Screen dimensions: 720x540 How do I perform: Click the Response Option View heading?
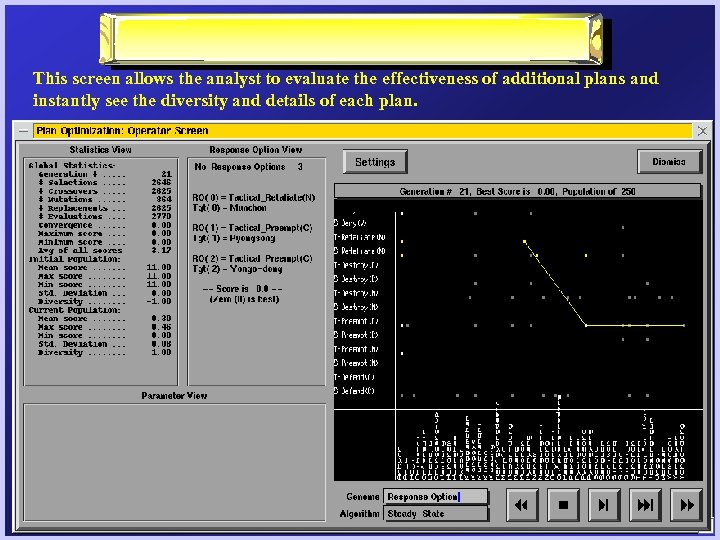tap(255, 150)
